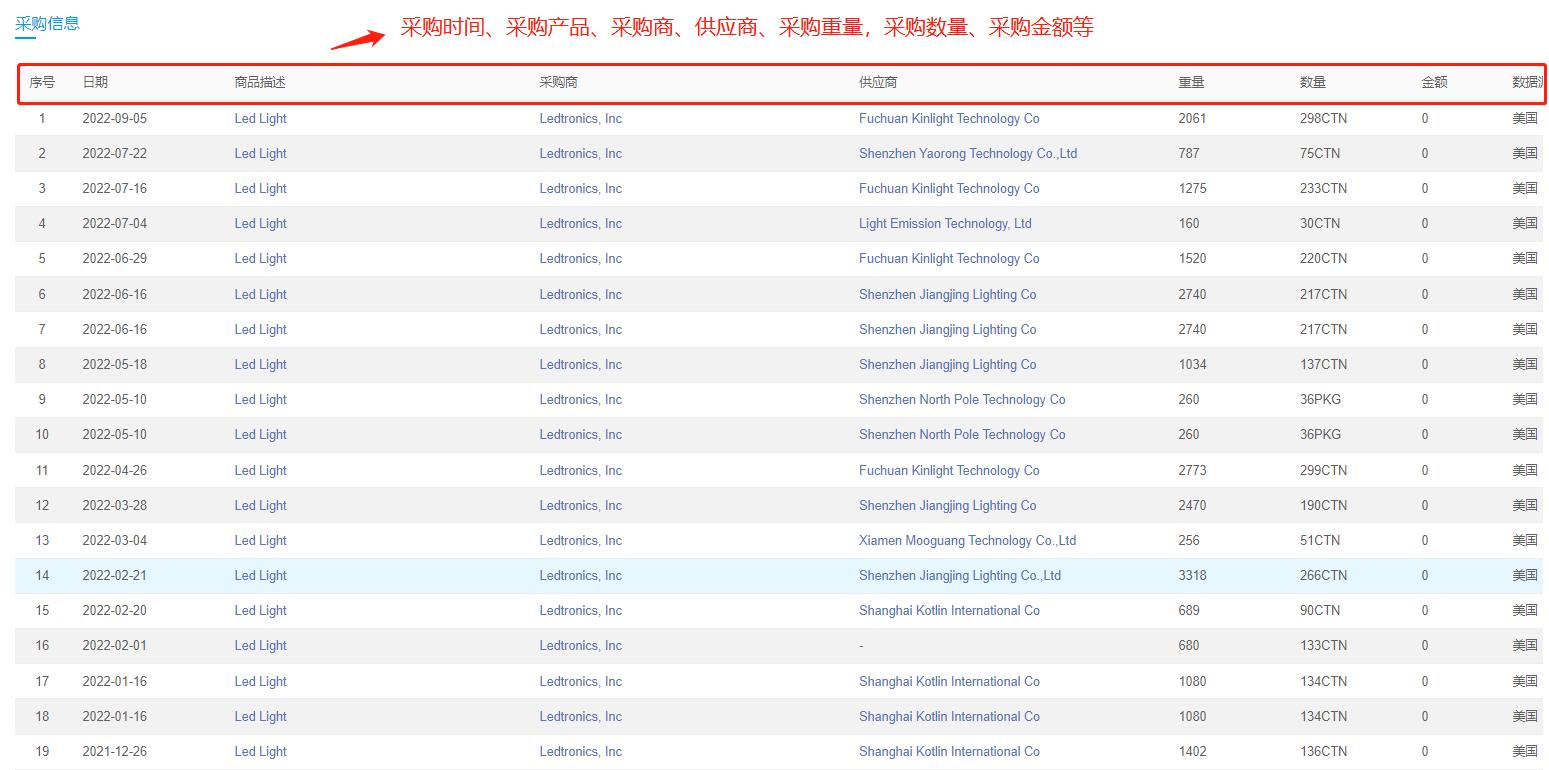Click the 日期 column header
Screen dimensions: 1549x770
(x=95, y=82)
